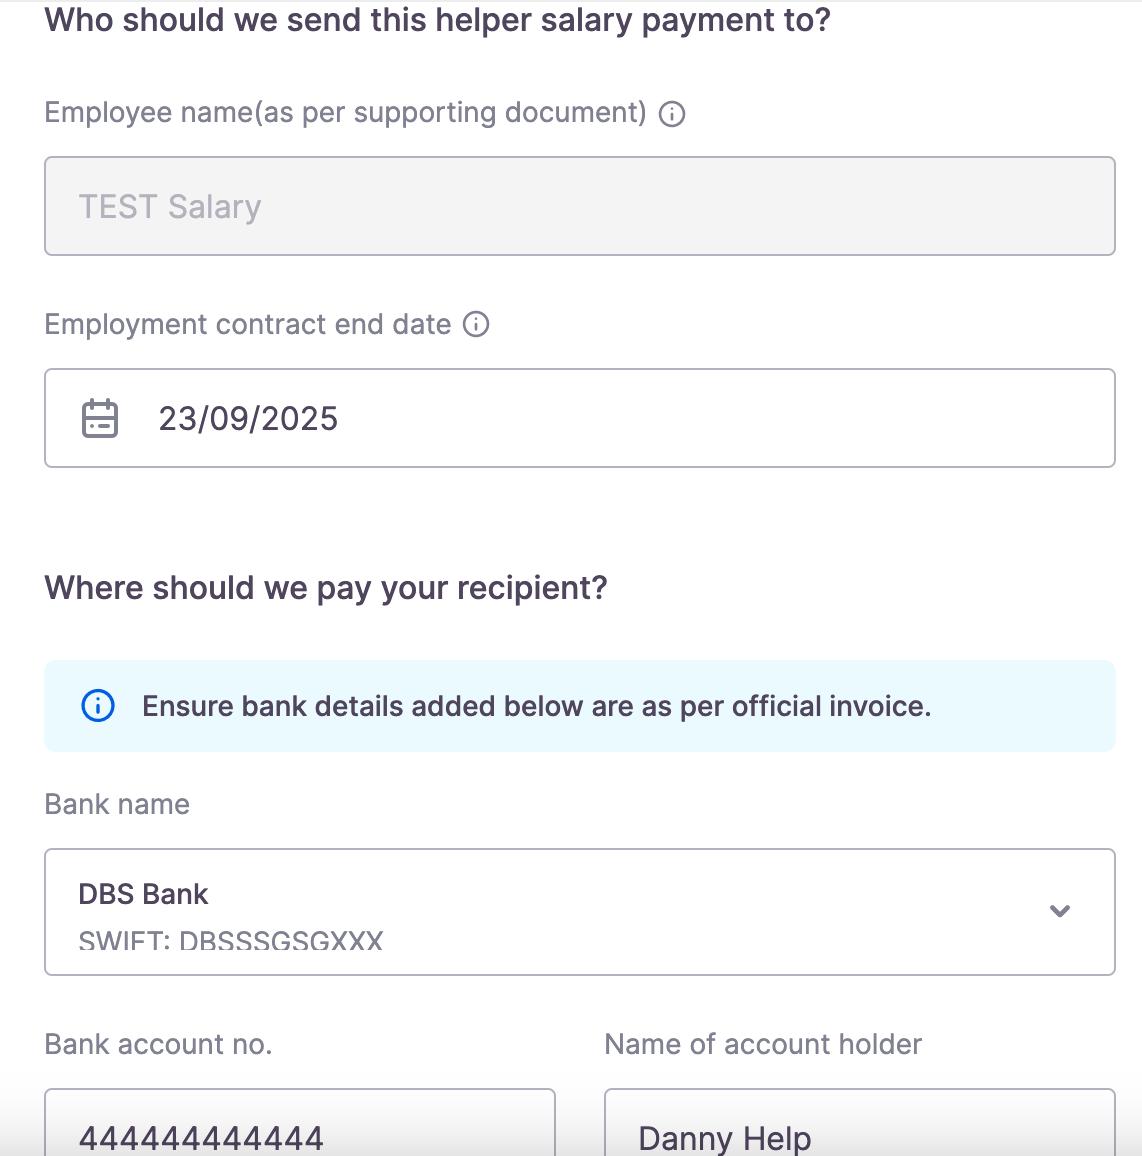Open the DBS Bank selection box

point(579,912)
